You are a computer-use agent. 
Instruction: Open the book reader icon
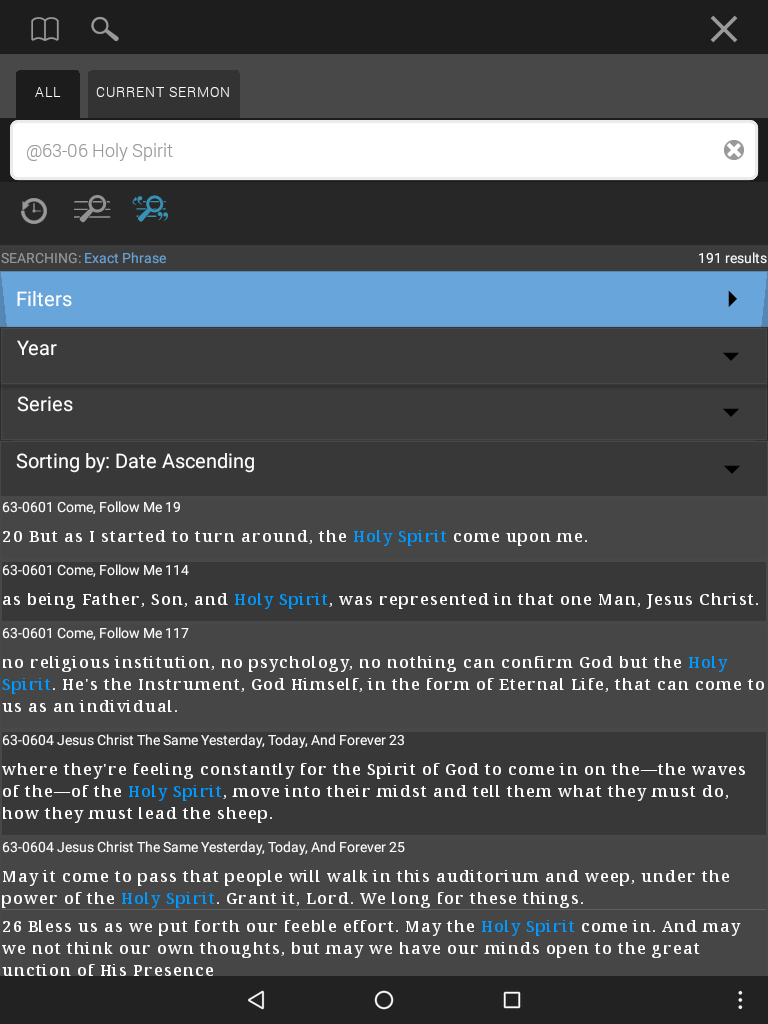coord(45,29)
